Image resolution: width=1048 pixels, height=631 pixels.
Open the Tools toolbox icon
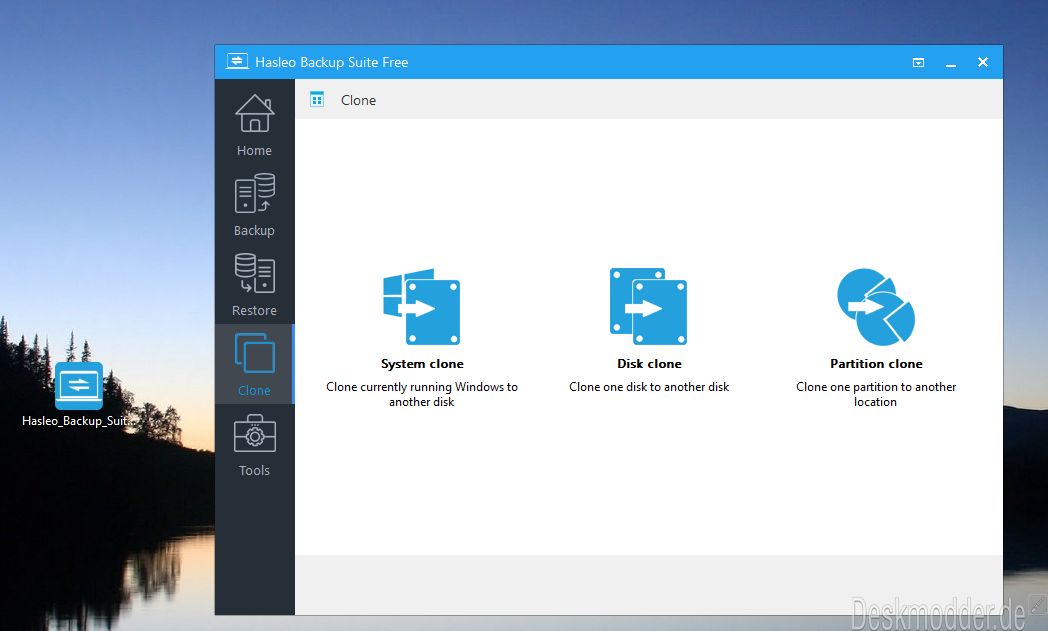254,433
